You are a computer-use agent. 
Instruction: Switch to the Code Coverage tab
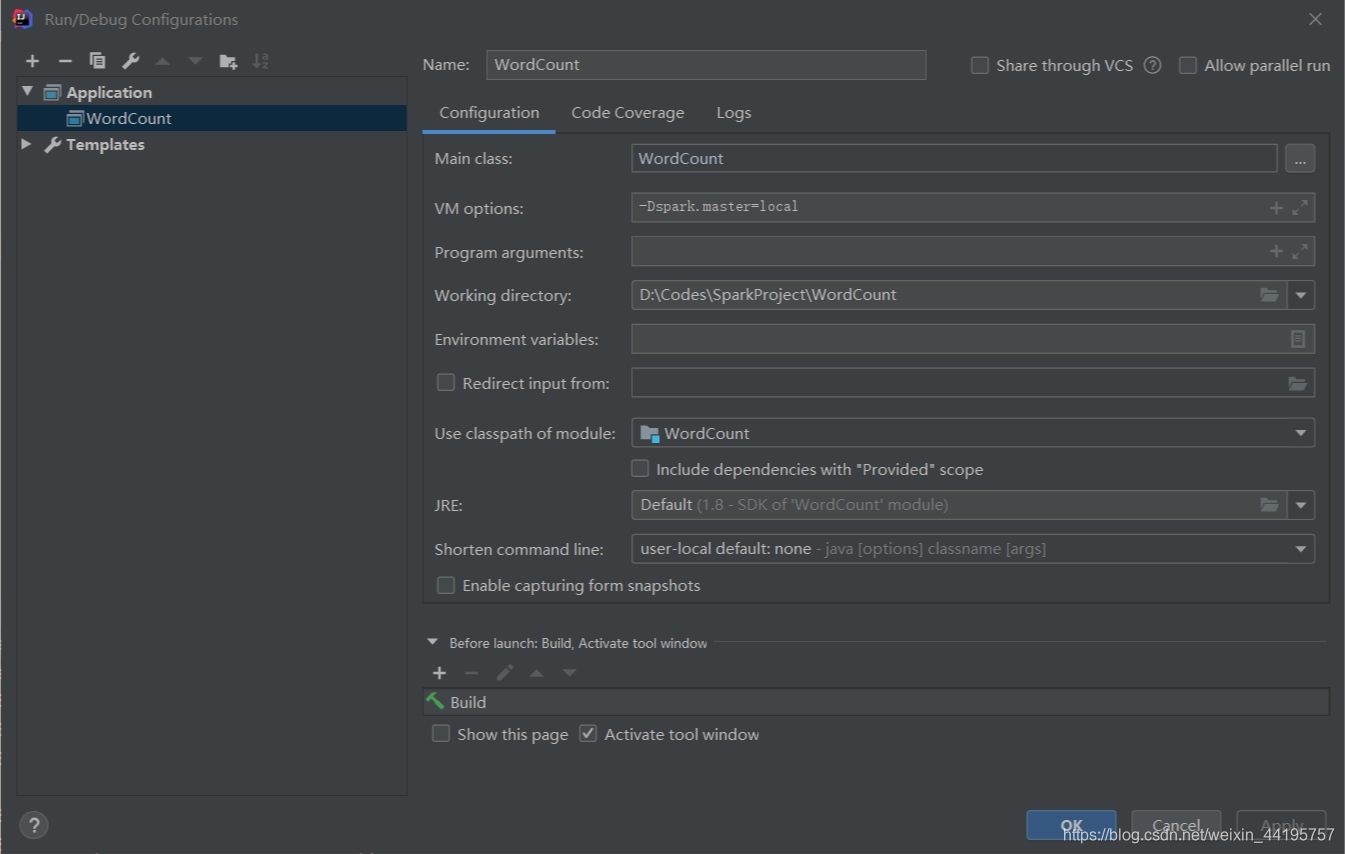pos(628,113)
